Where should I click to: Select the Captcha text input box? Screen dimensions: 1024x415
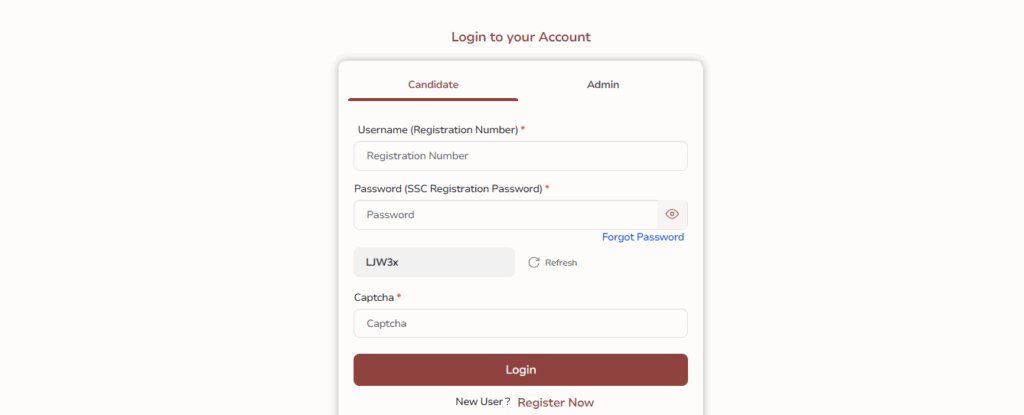520,323
